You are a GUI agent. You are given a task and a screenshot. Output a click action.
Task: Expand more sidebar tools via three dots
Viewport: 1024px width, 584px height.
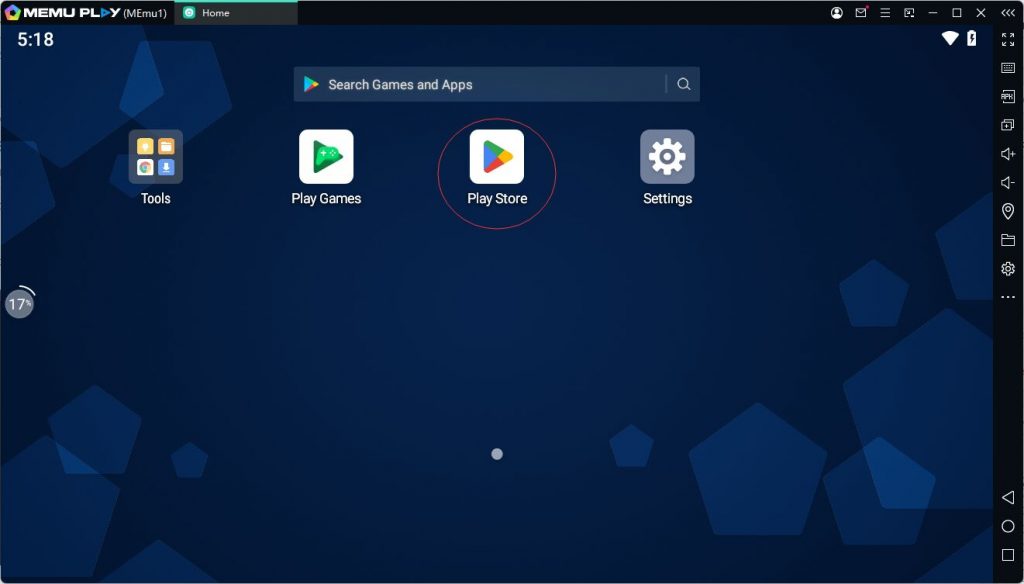pos(1008,297)
